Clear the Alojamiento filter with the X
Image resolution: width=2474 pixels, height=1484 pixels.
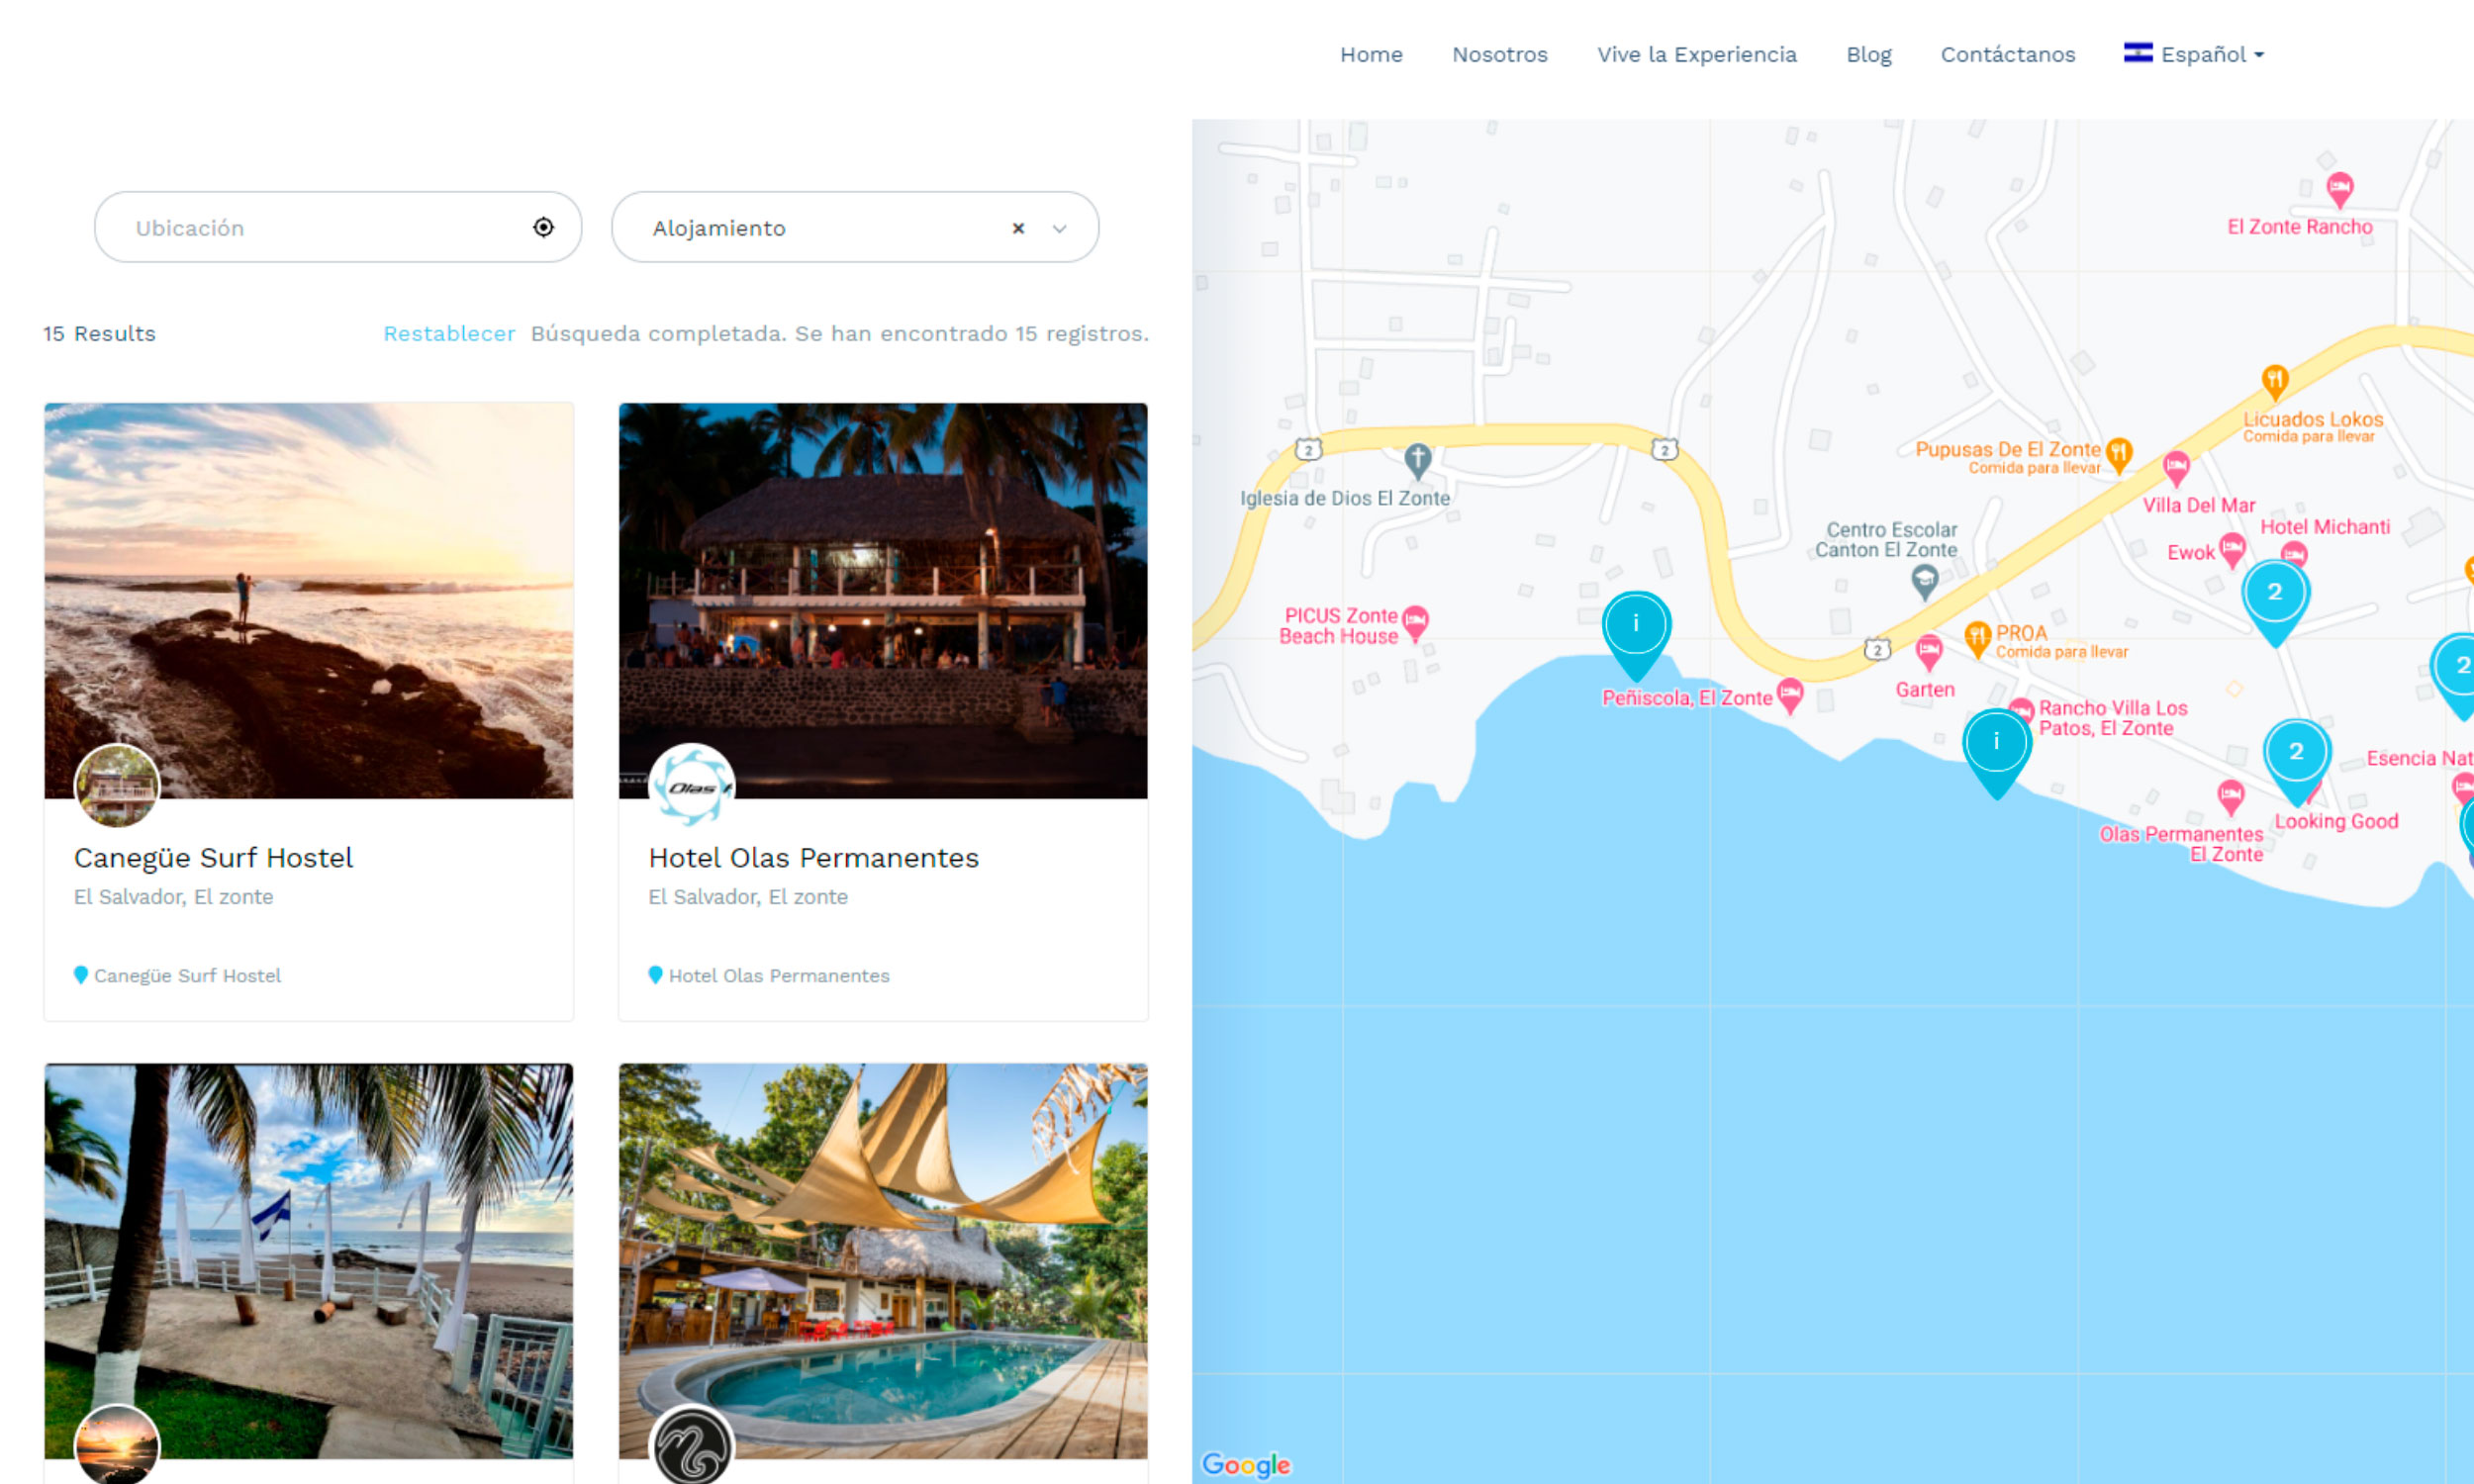tap(1018, 228)
